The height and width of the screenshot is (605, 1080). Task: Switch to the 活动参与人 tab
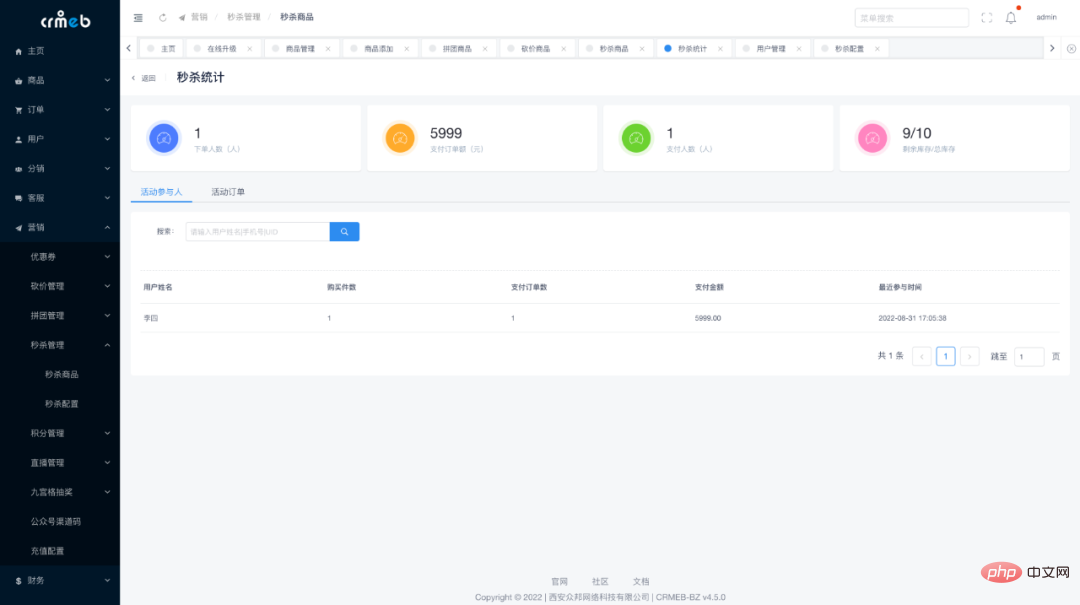pyautogui.click(x=161, y=192)
